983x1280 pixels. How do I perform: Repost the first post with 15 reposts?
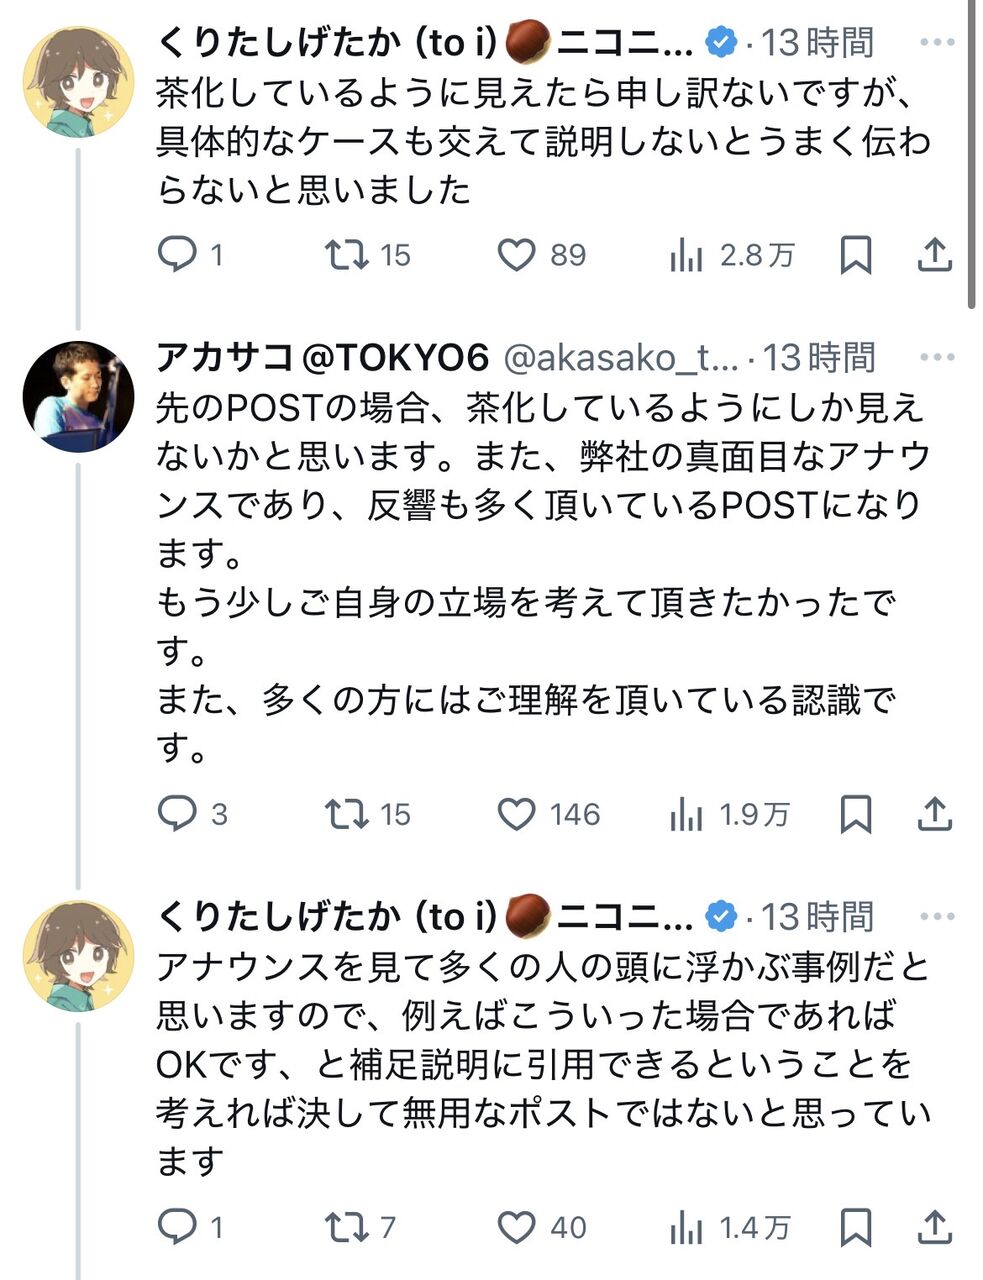click(347, 256)
